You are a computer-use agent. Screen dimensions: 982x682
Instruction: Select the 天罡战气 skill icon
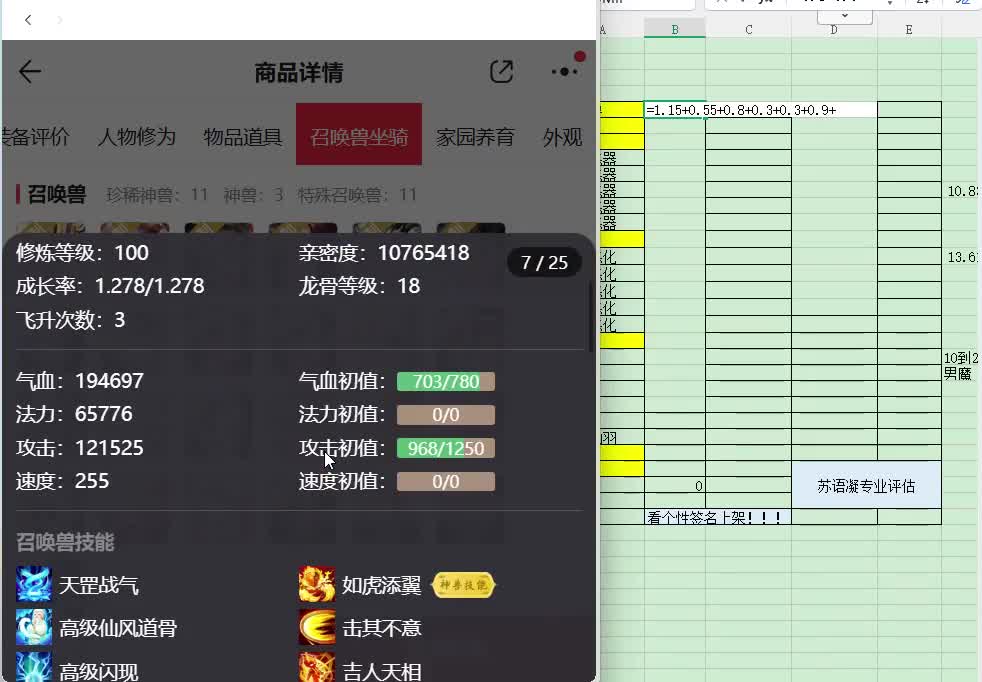(x=33, y=584)
